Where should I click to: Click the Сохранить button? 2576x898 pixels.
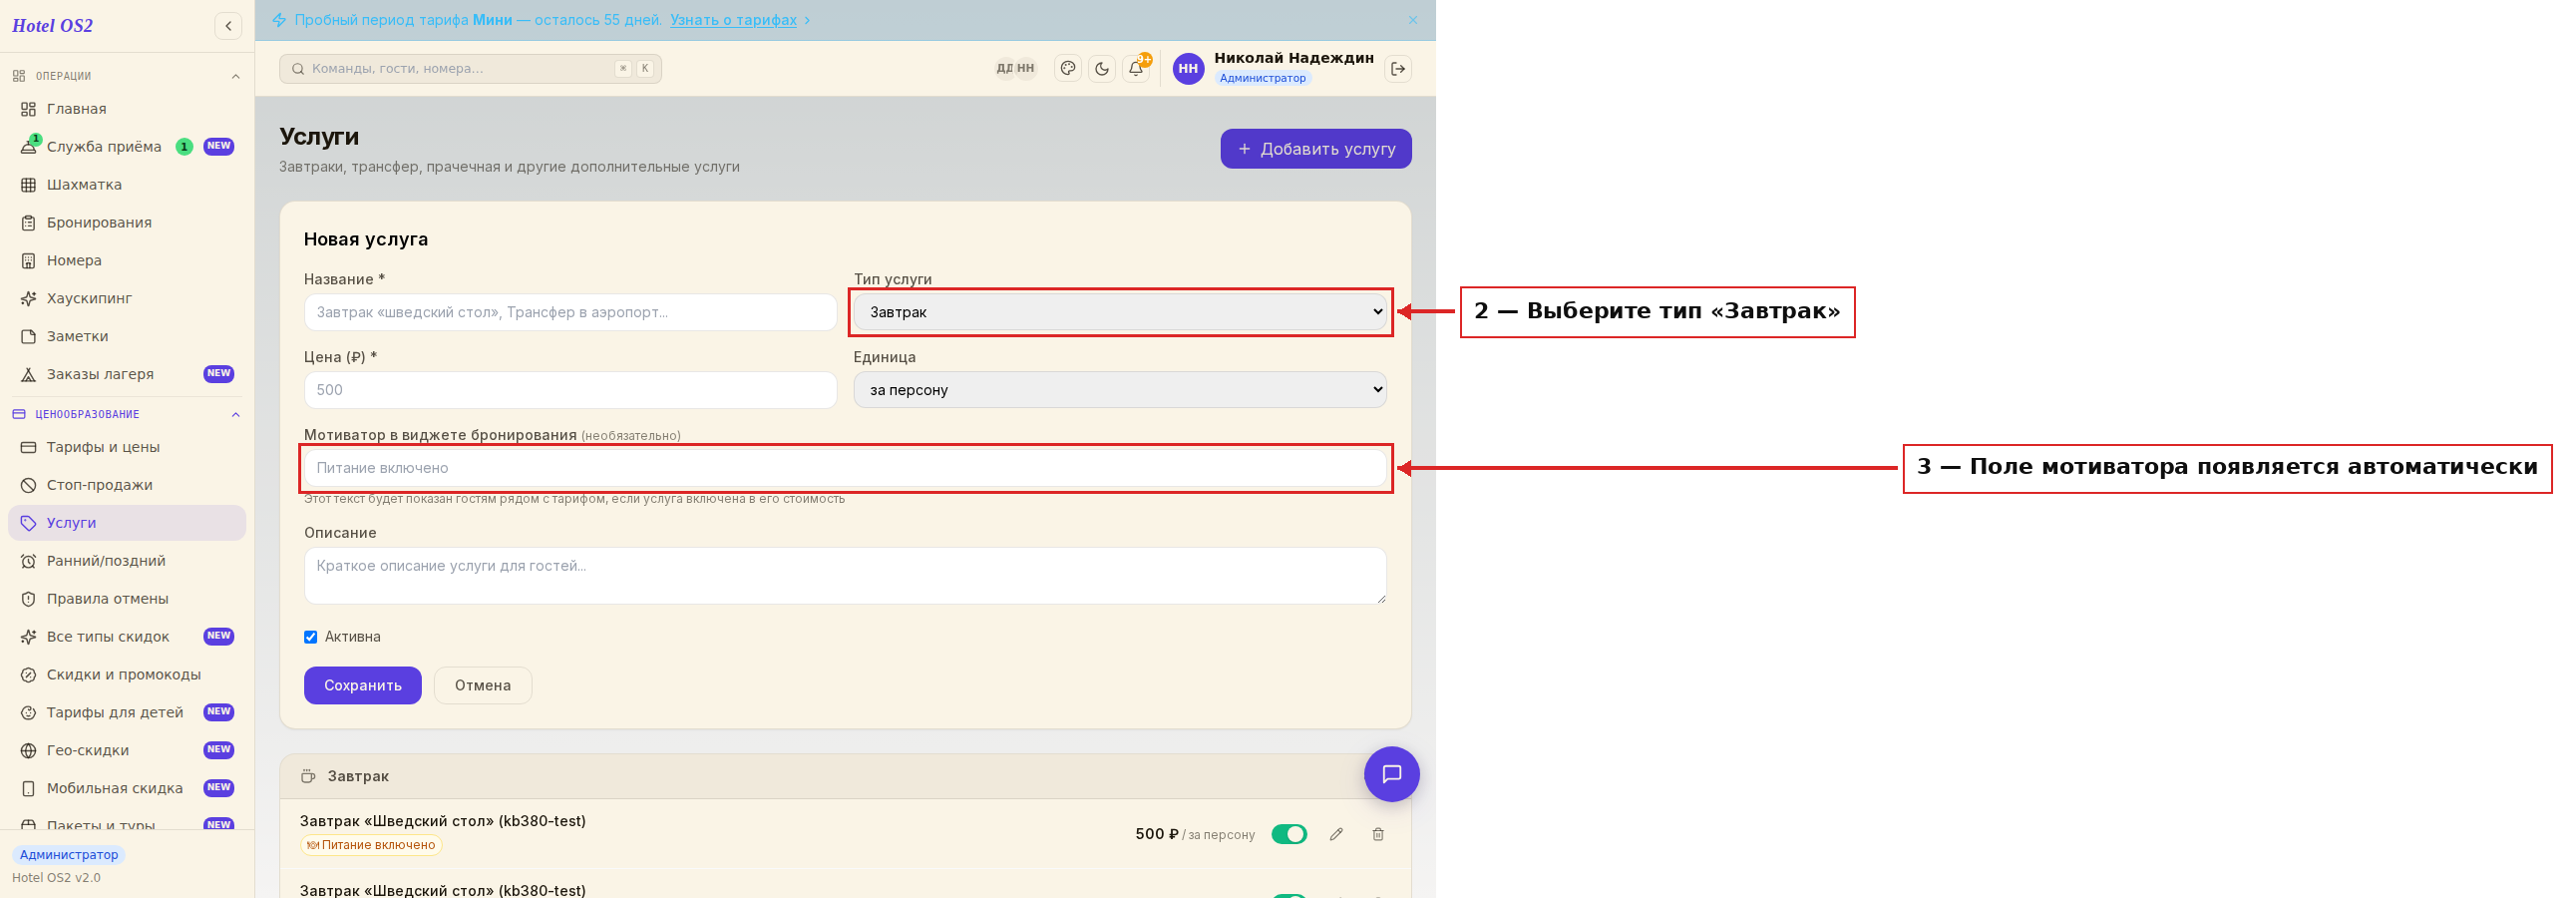point(363,686)
